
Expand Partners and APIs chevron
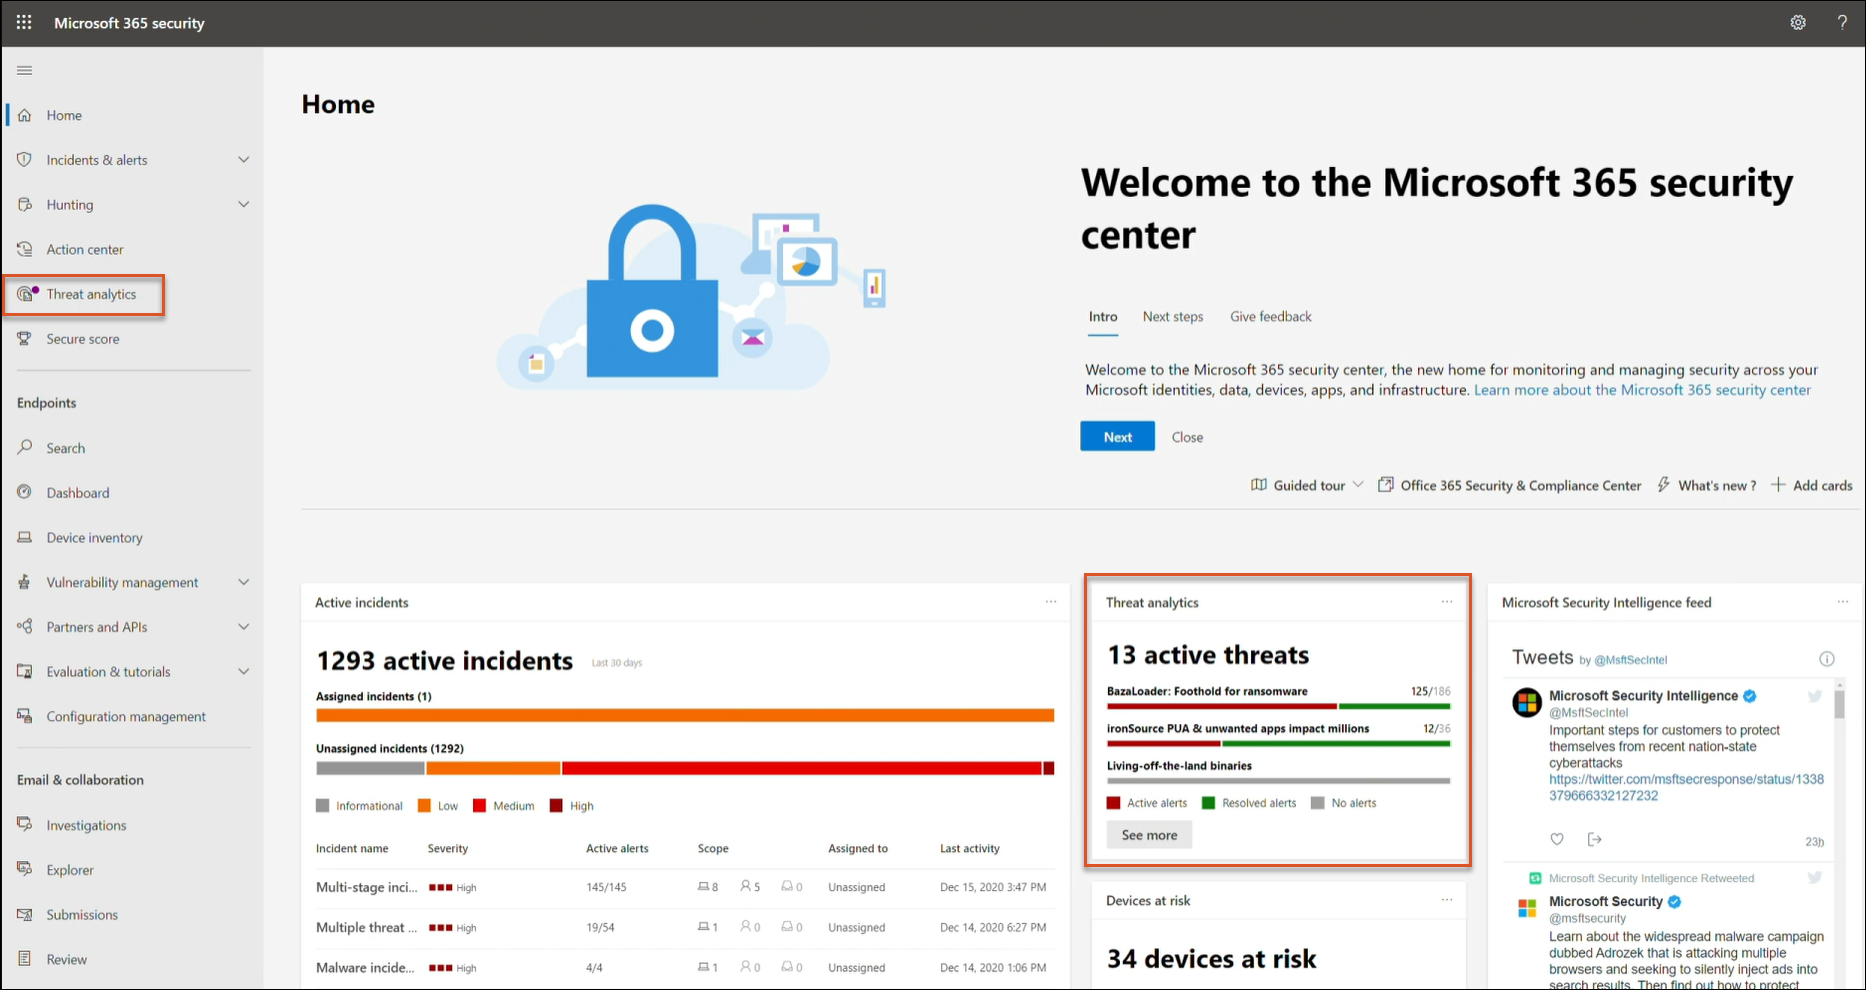click(244, 627)
